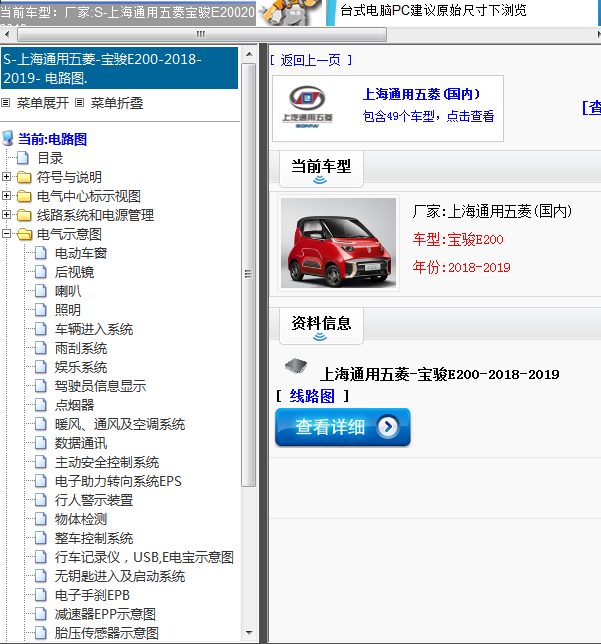
Task: Select the 资料信息 tab
Action: (321, 325)
